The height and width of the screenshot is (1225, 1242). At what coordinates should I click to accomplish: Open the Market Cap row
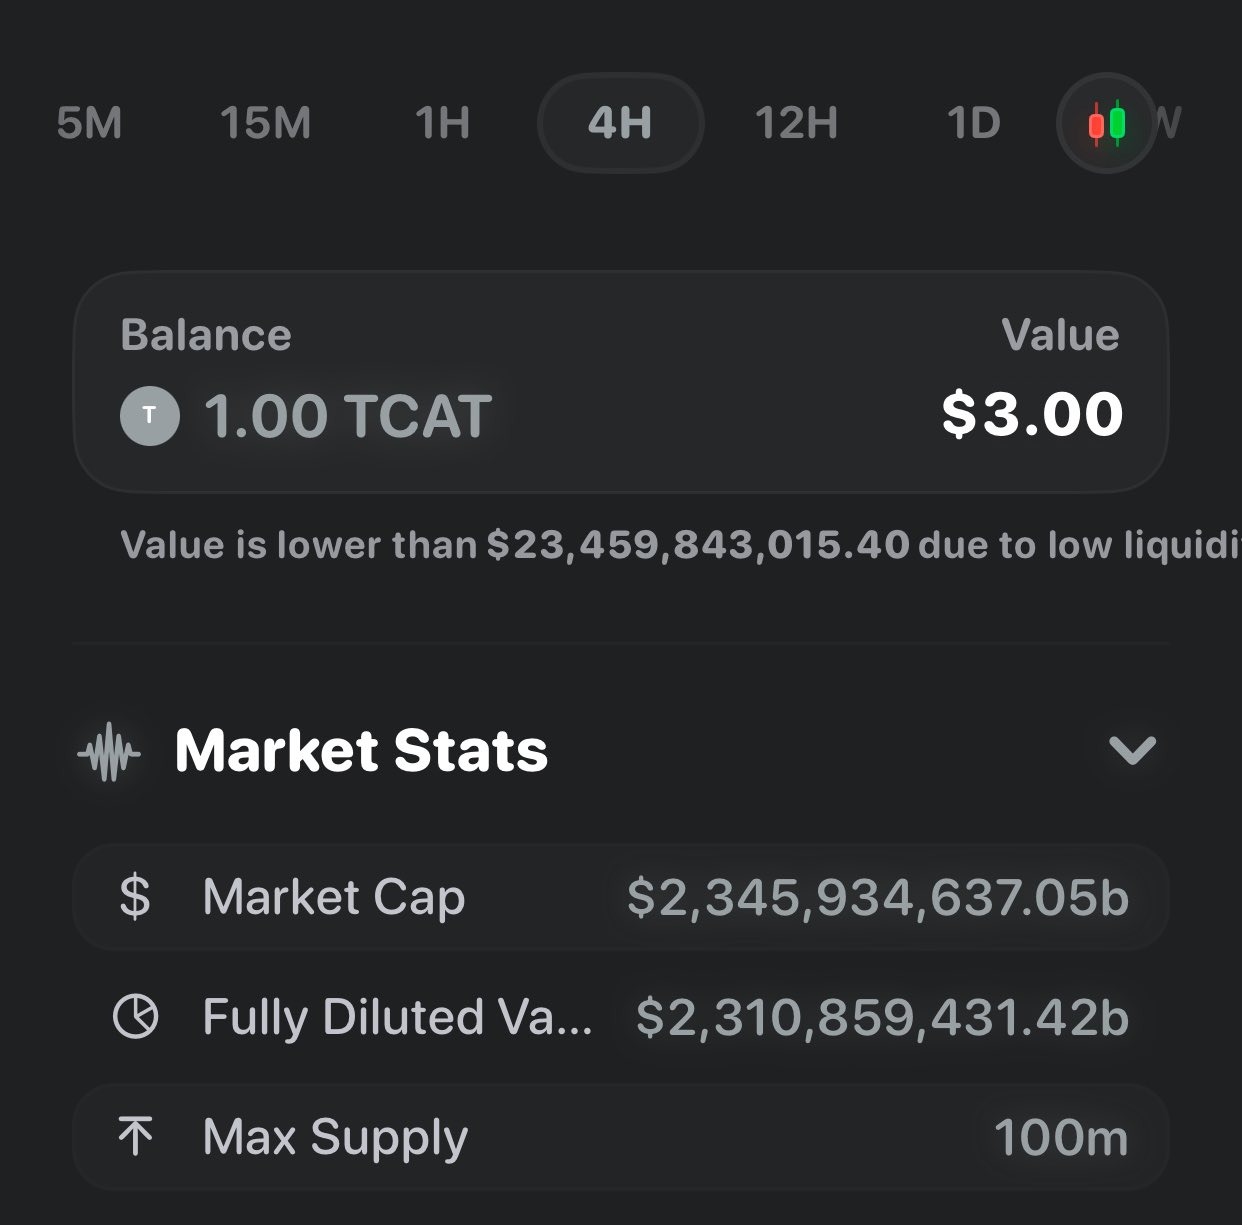point(620,896)
